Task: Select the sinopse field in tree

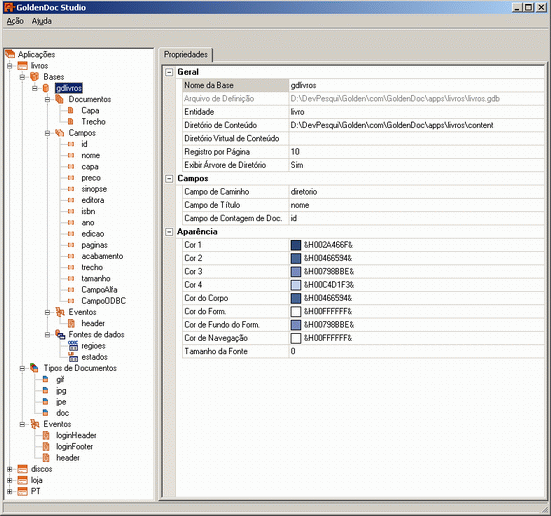Action: pos(94,189)
